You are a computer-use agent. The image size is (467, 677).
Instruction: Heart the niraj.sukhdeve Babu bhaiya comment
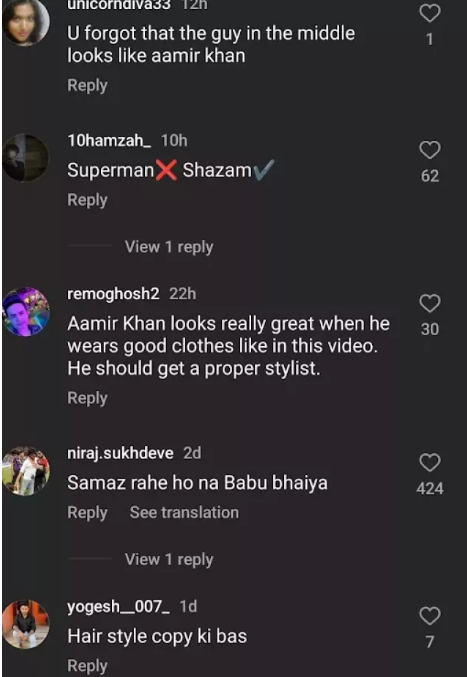430,462
